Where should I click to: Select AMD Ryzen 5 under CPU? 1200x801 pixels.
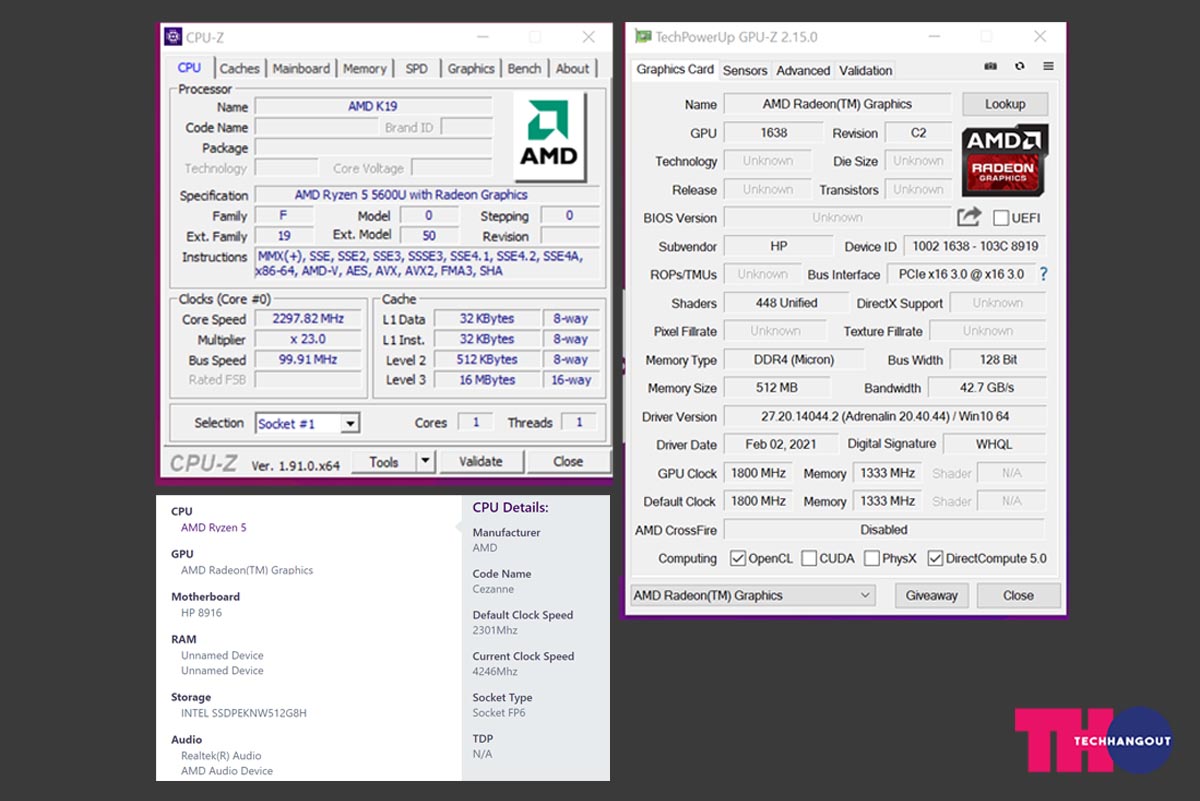coord(213,527)
